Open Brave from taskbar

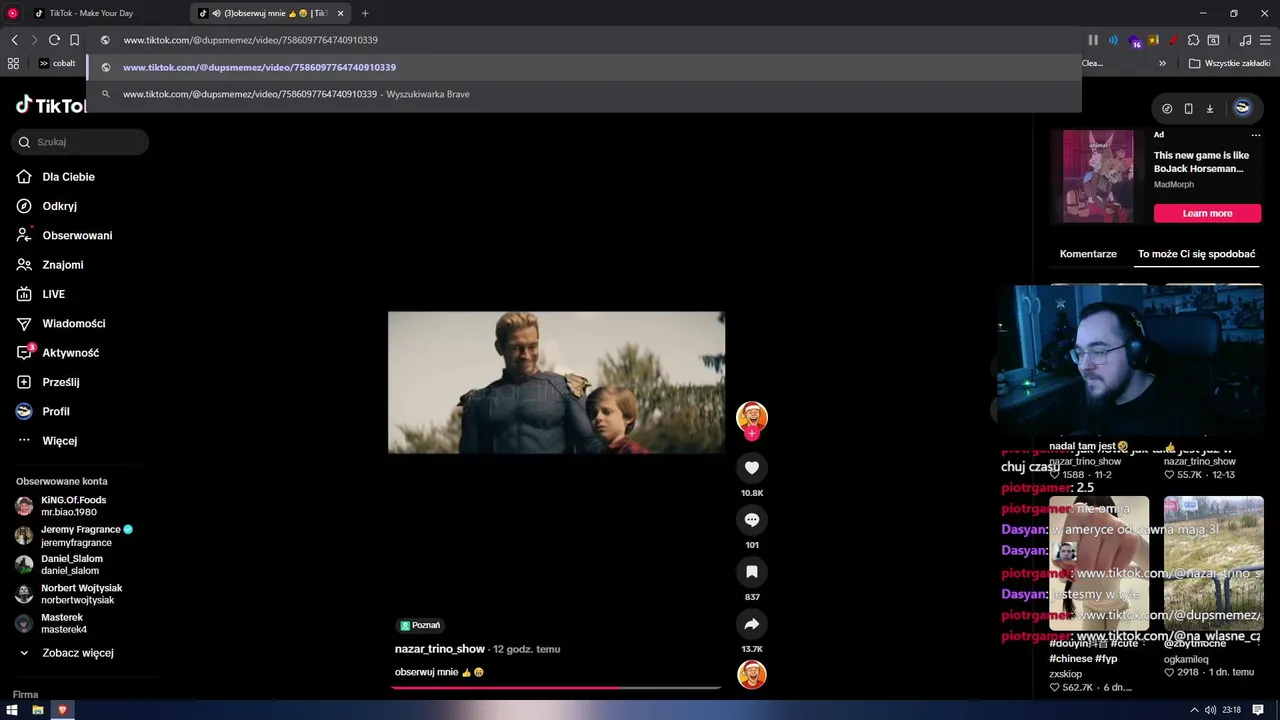coord(62,710)
